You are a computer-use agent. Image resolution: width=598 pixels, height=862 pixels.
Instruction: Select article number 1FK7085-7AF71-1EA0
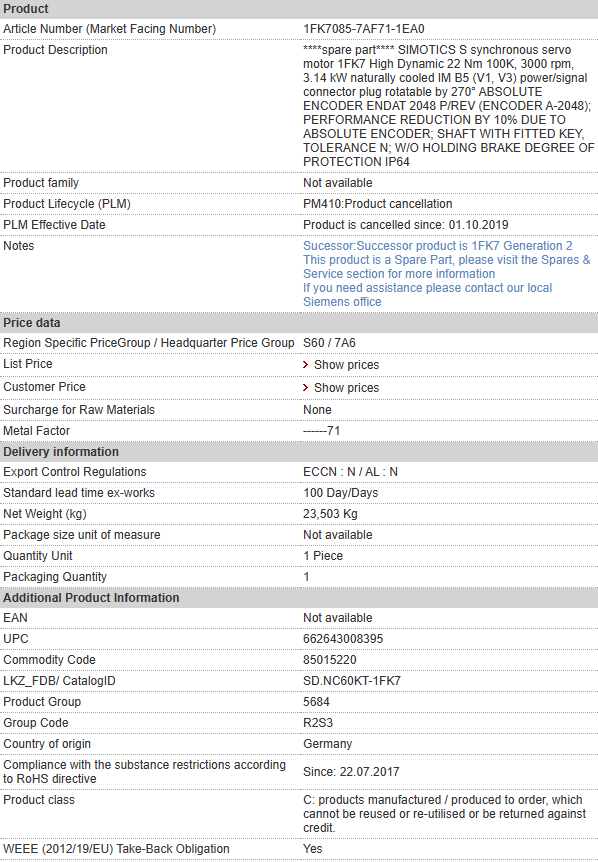pos(363,29)
